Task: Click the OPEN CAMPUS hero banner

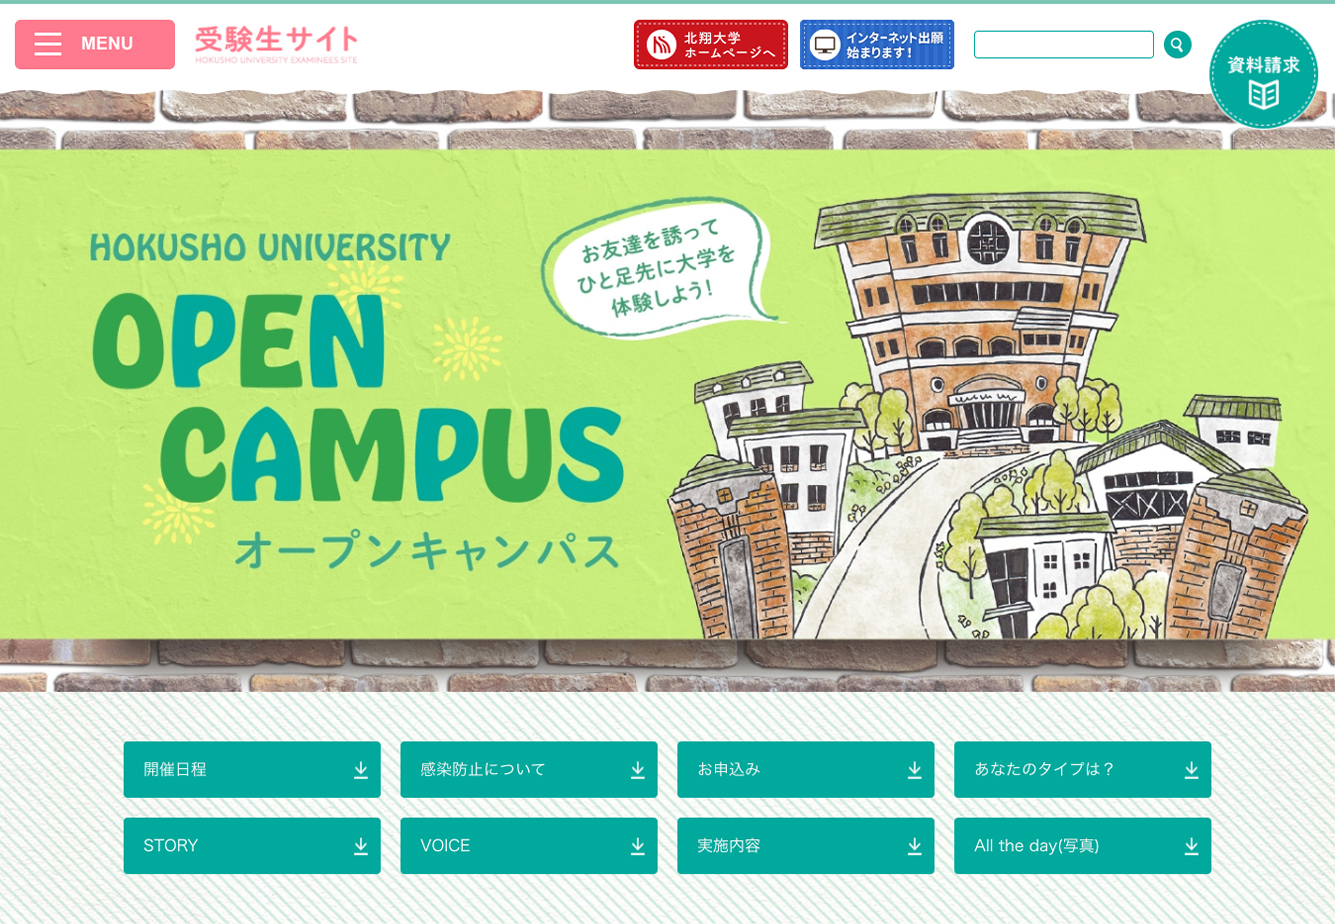Action: 667,394
